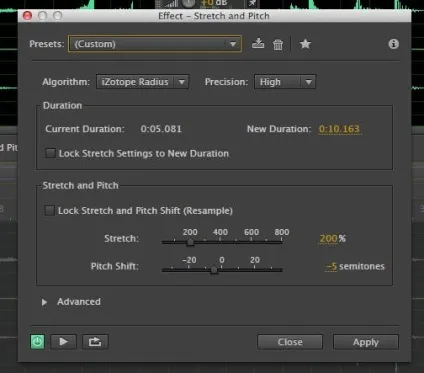Click the +0 dB level readout
Image resolution: width=424 pixels, height=373 pixels.
[x=214, y=3]
